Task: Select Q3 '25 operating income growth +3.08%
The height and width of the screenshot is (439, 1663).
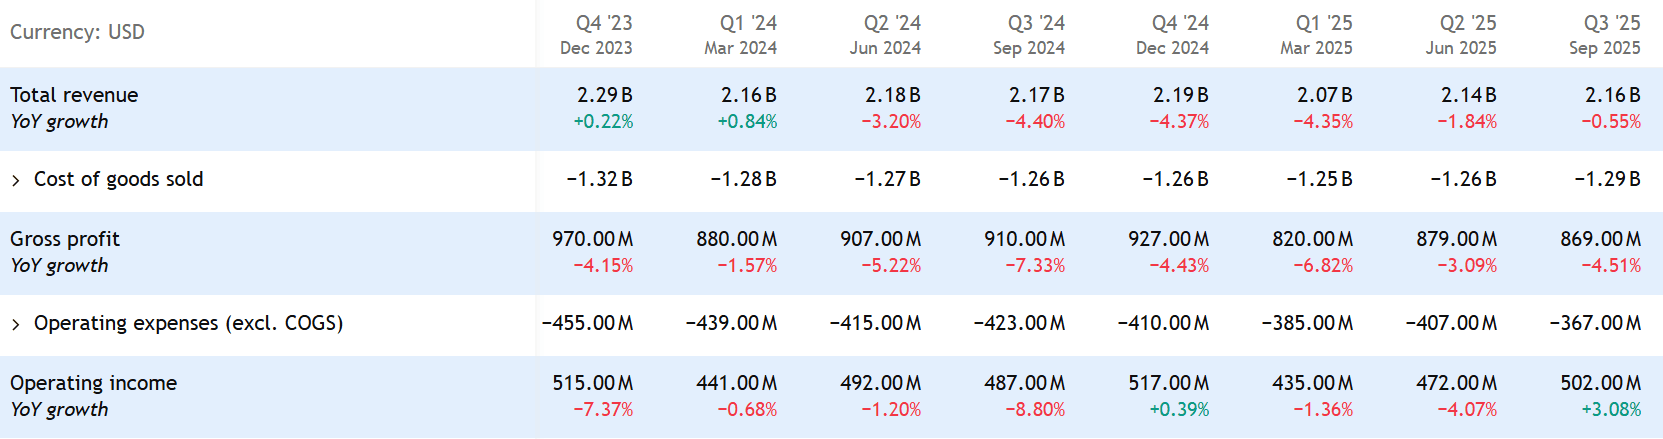Action: [x=1611, y=410]
